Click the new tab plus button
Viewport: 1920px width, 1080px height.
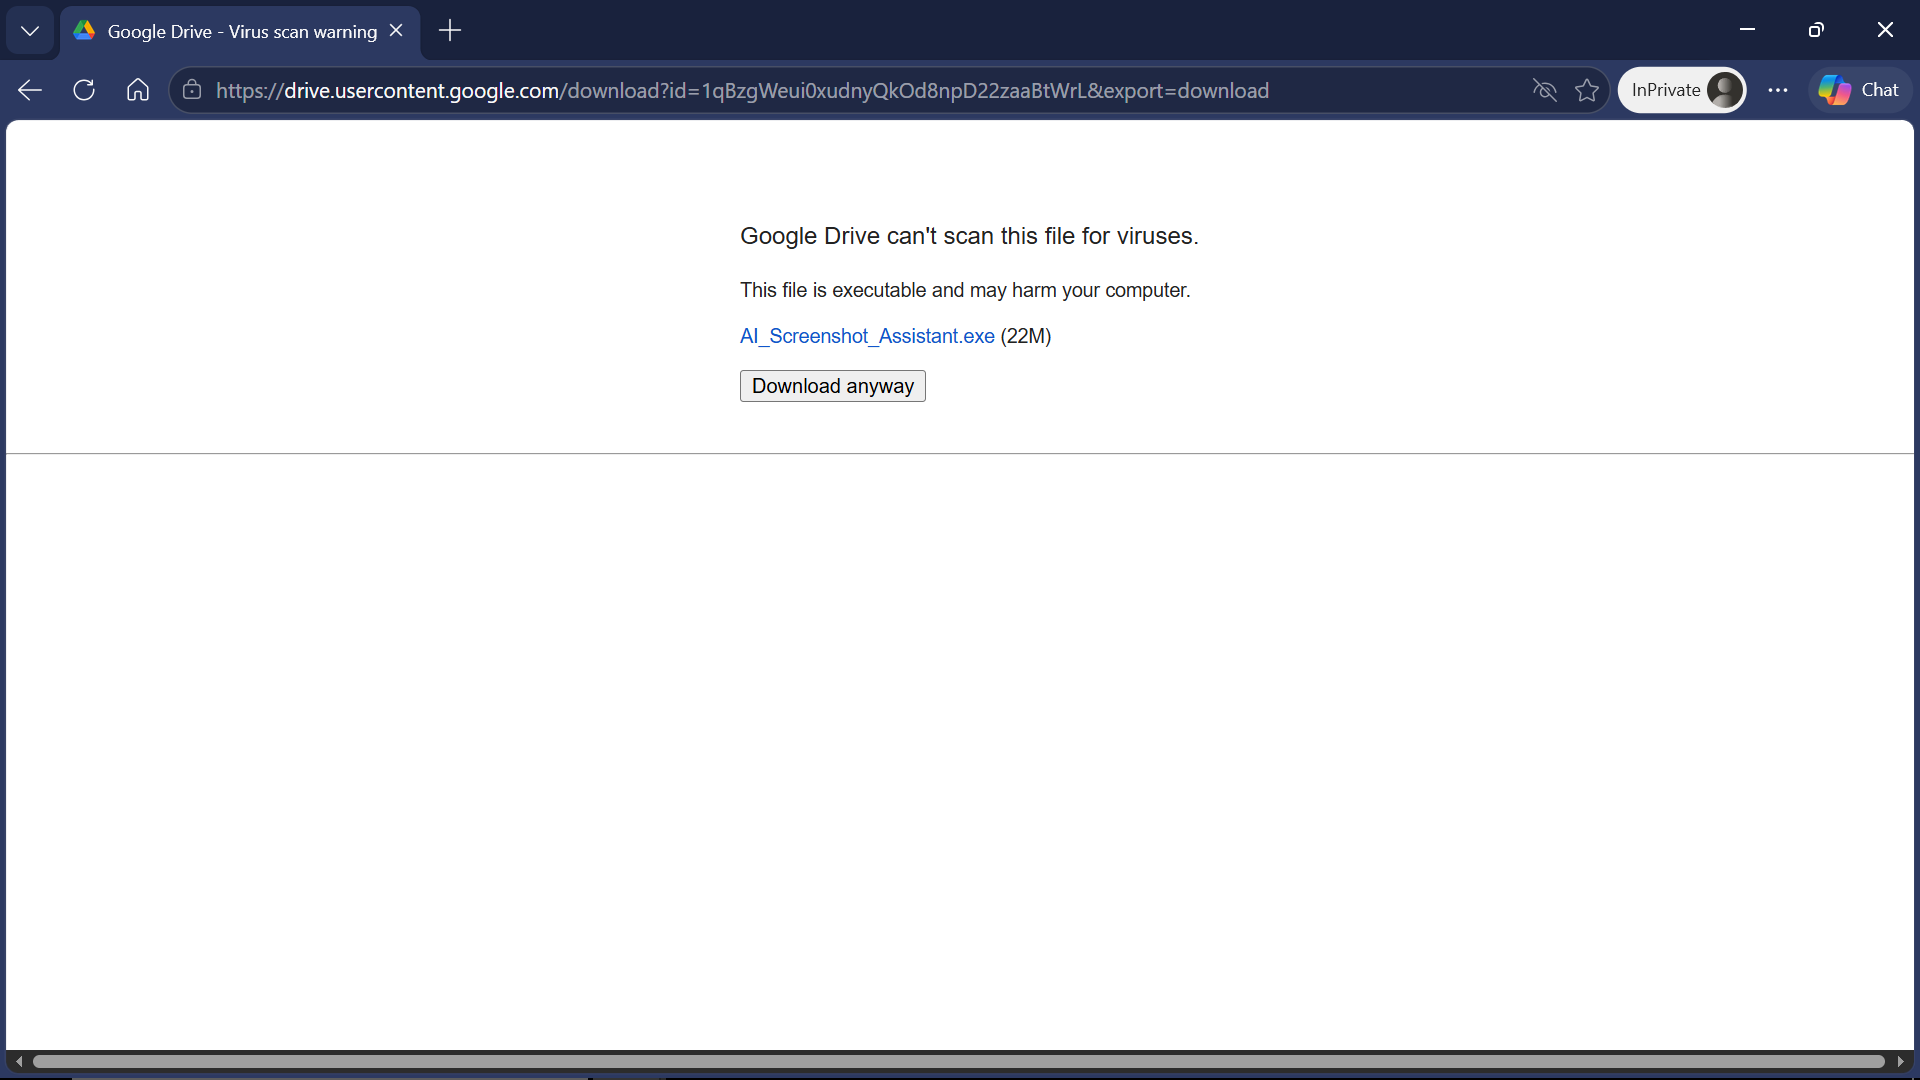pyautogui.click(x=449, y=31)
